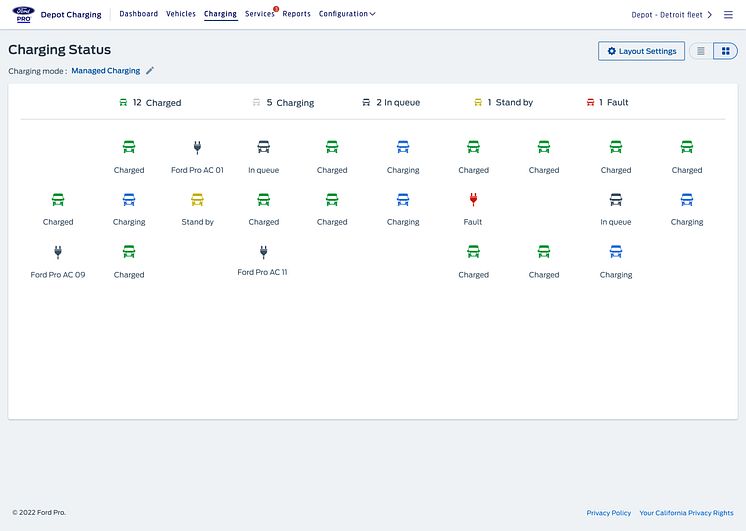The width and height of the screenshot is (746, 531).
Task: Open the hamburger menu icon
Action: click(728, 15)
